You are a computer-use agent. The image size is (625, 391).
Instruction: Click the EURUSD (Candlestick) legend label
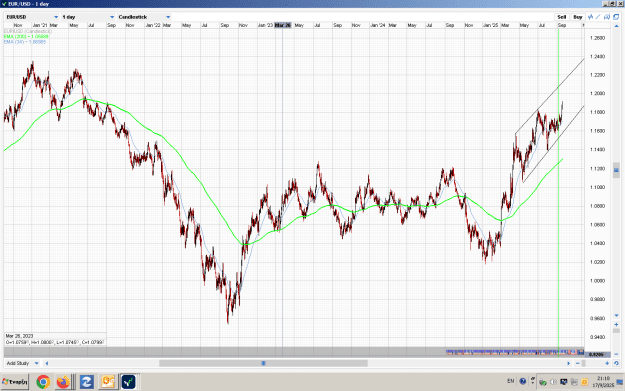[28, 31]
